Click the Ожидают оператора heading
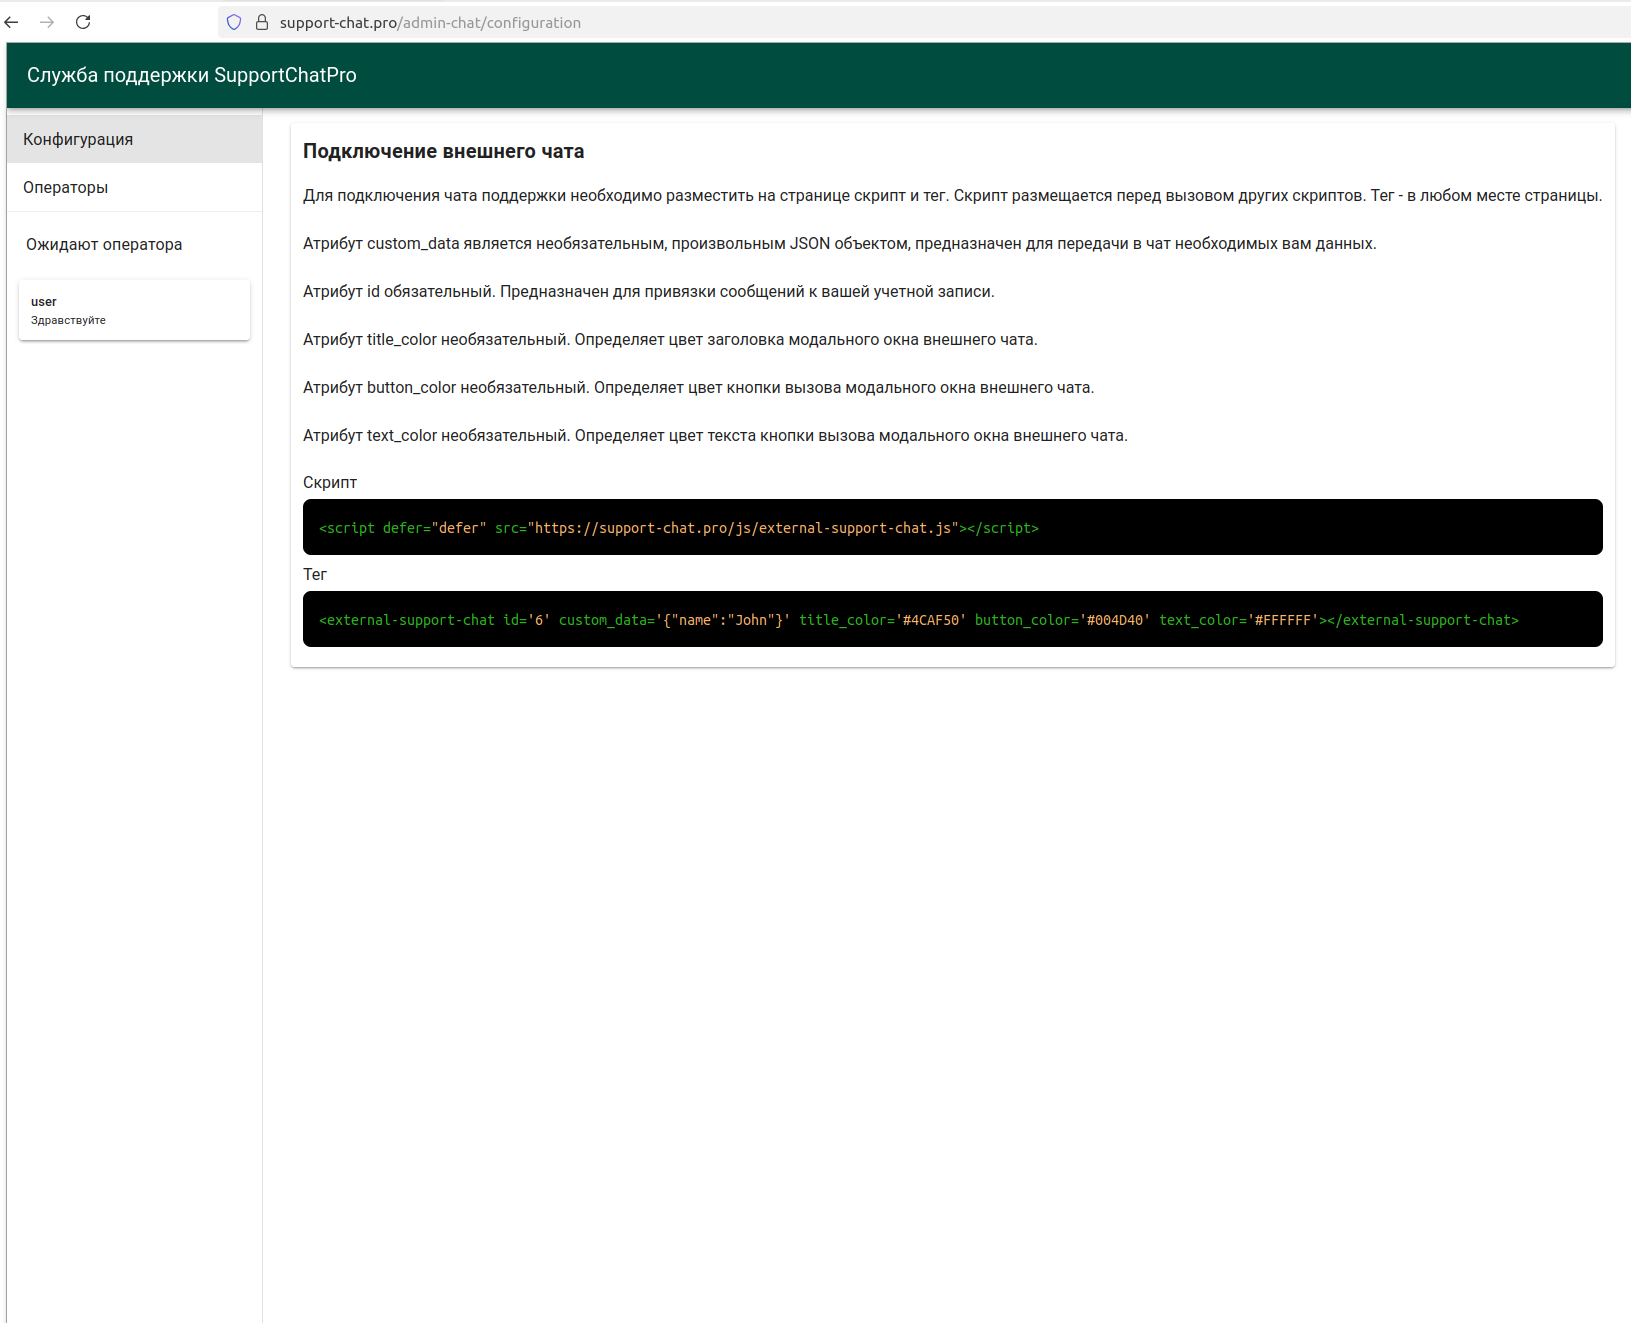This screenshot has width=1631, height=1323. pos(104,244)
